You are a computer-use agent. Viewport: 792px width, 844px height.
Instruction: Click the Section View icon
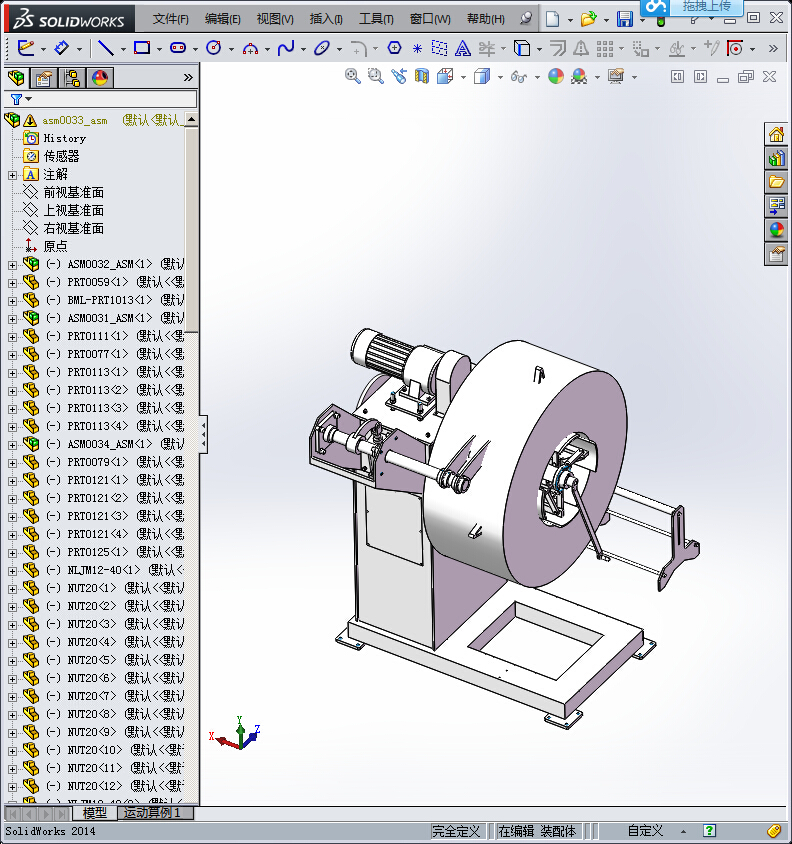point(422,76)
